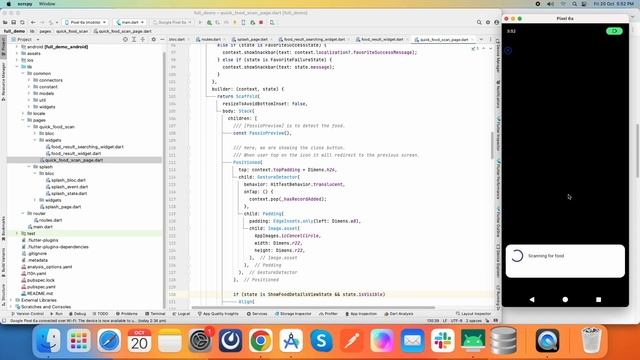Open Safari from the Dock

(x=109, y=340)
